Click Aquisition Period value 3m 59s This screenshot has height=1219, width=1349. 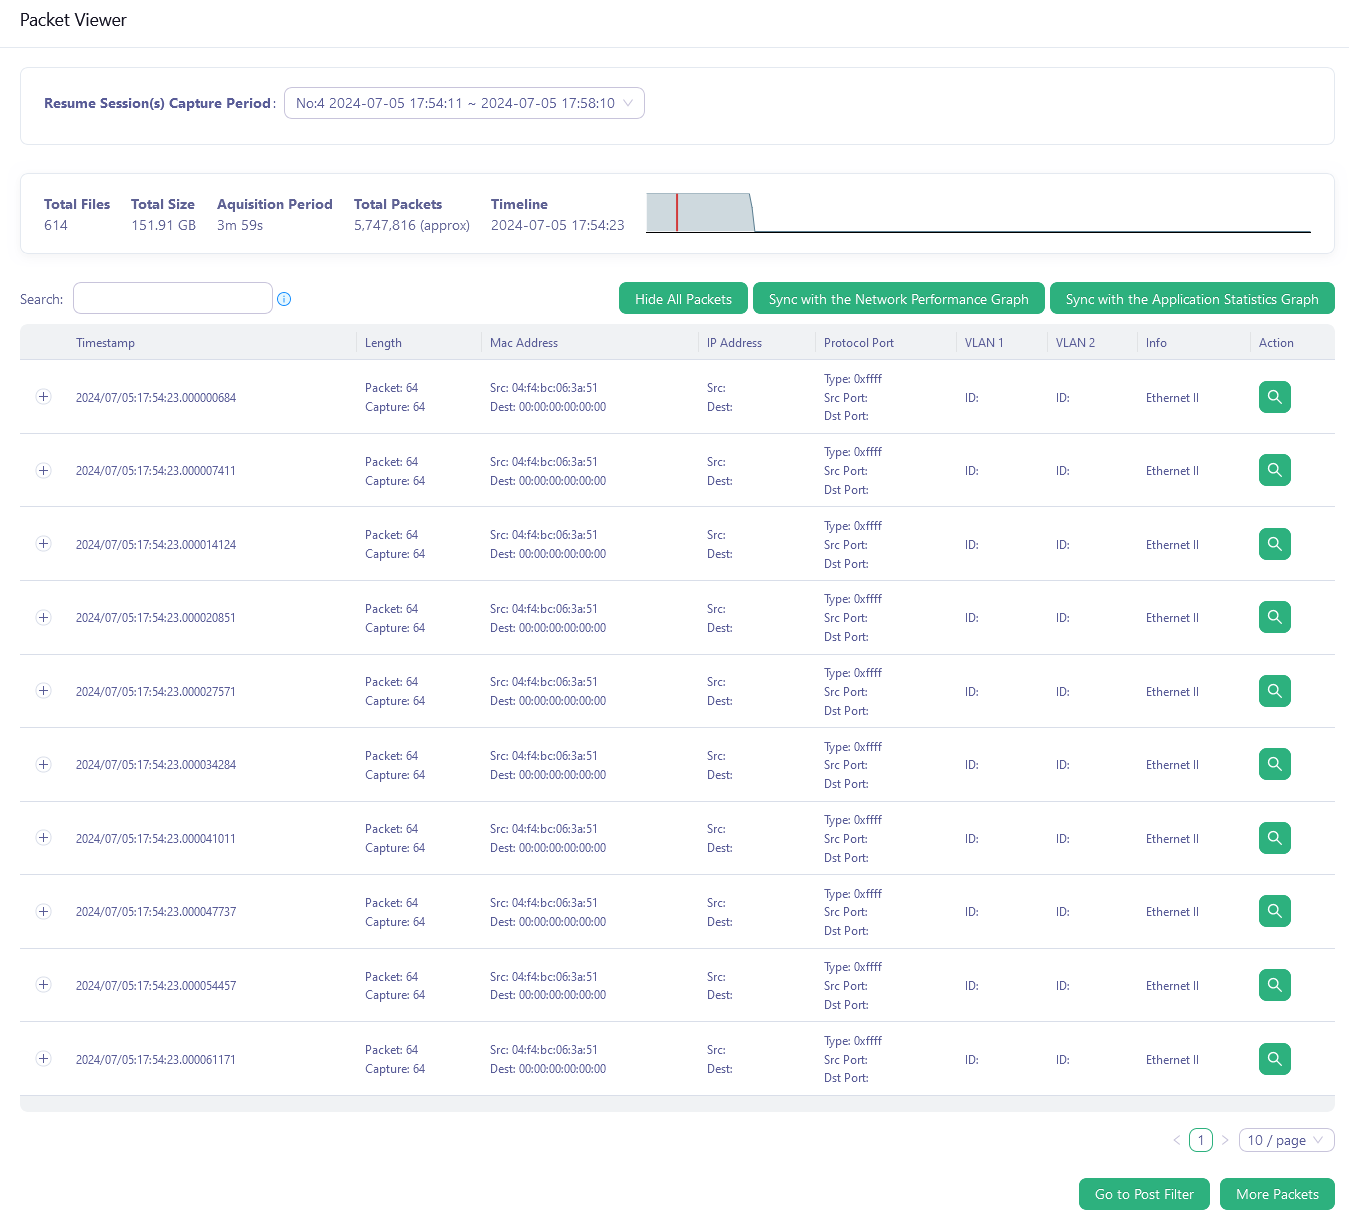240,225
